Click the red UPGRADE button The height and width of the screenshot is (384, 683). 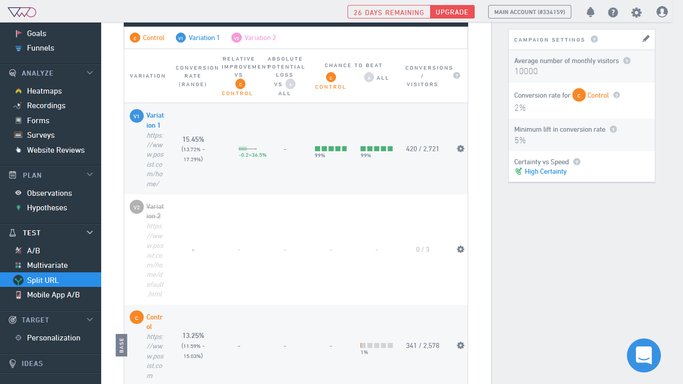pos(452,12)
